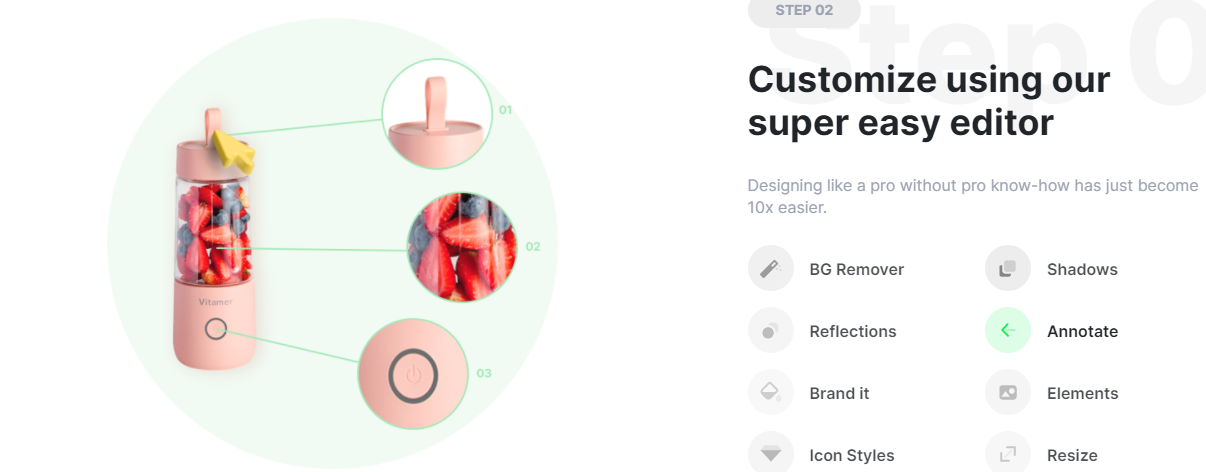Click the lid close-up annotation circle
Image resolution: width=1206 pixels, height=472 pixels.
point(438,112)
